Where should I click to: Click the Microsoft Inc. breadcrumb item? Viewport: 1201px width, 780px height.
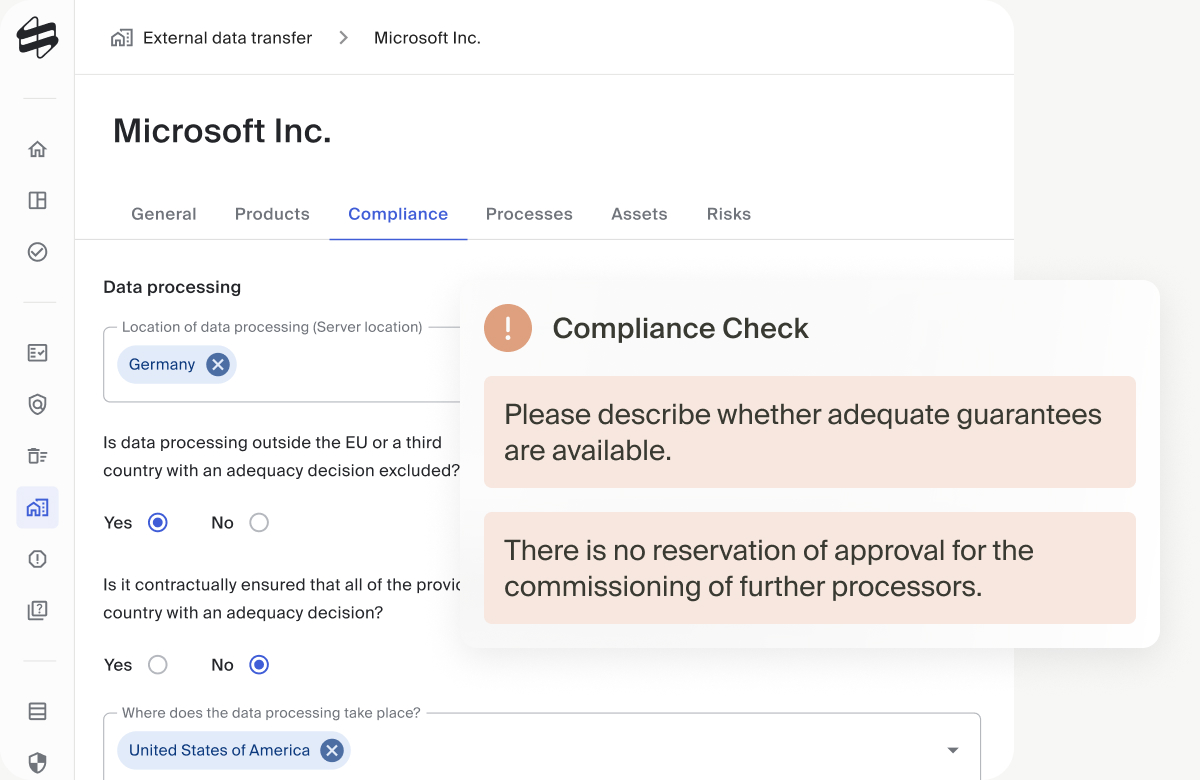[x=427, y=38]
